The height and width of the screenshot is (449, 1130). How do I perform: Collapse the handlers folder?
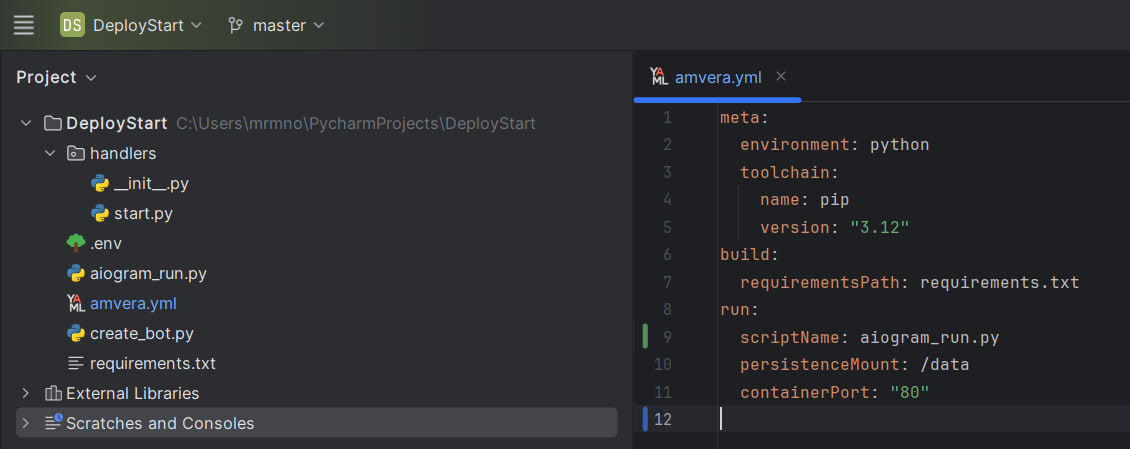[x=50, y=154]
